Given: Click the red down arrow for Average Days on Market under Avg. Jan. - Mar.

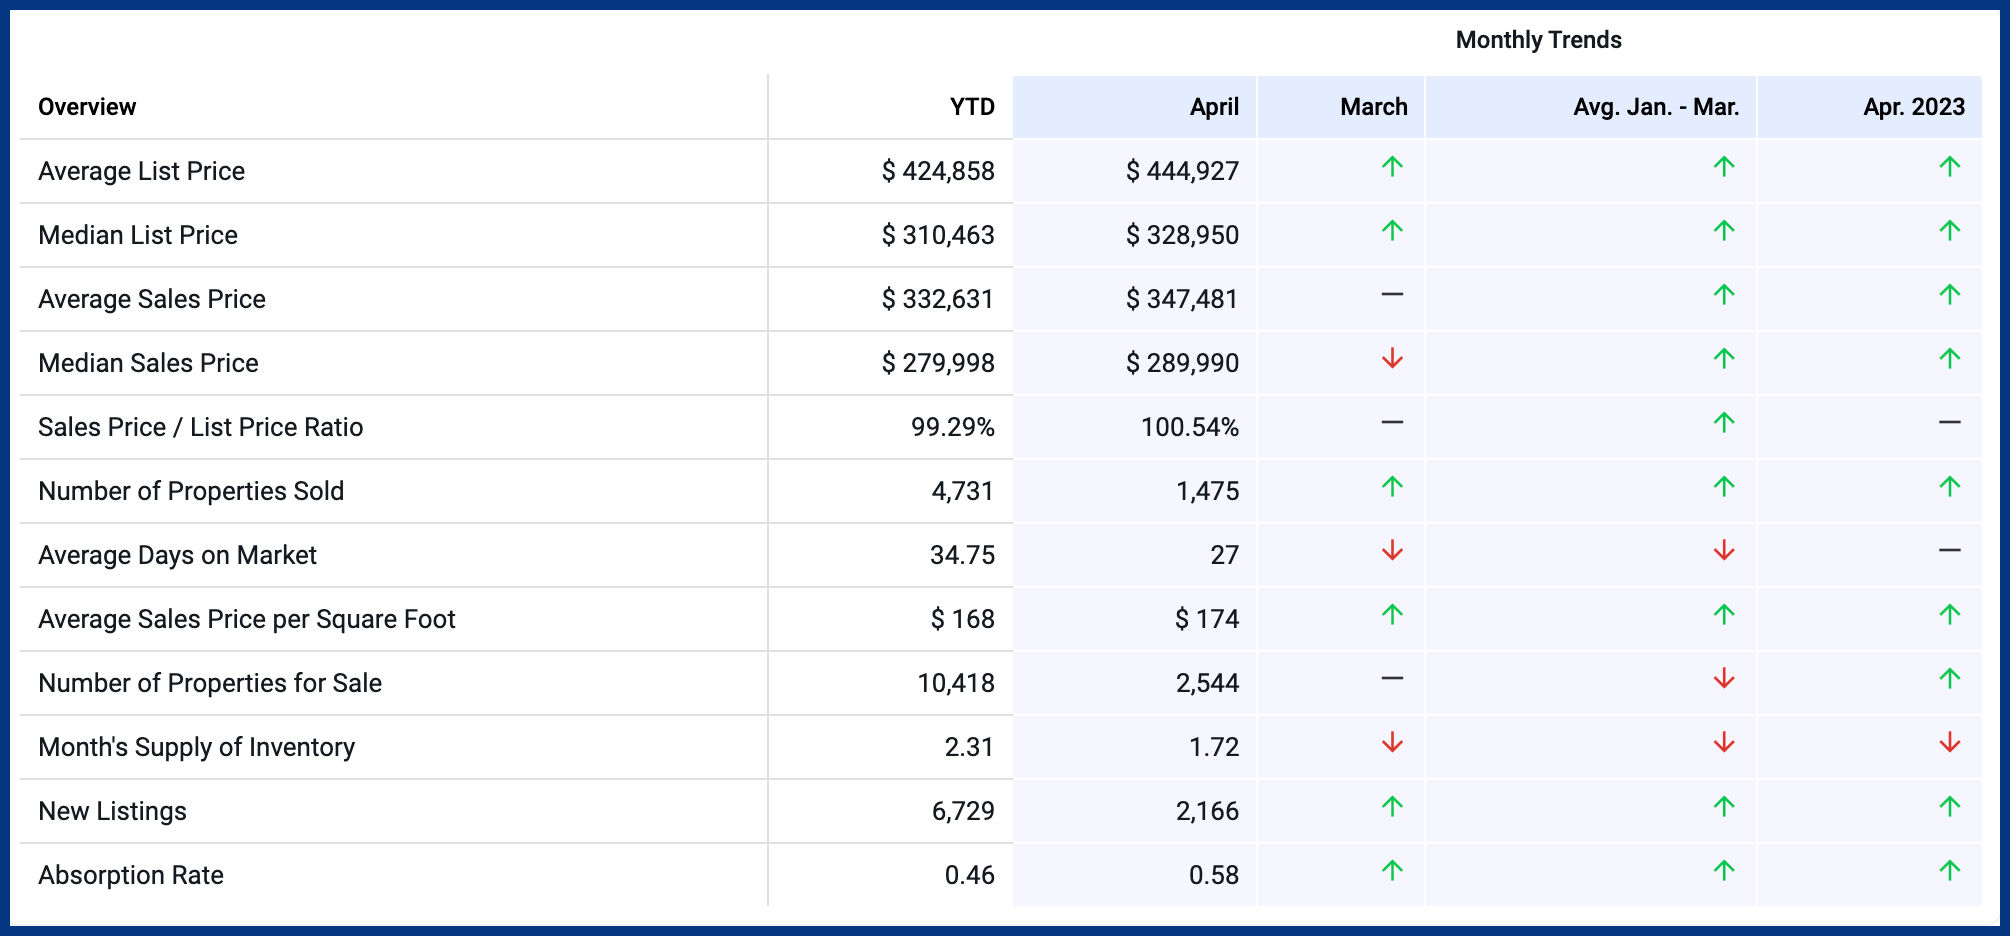Looking at the screenshot, I should coord(1723,551).
